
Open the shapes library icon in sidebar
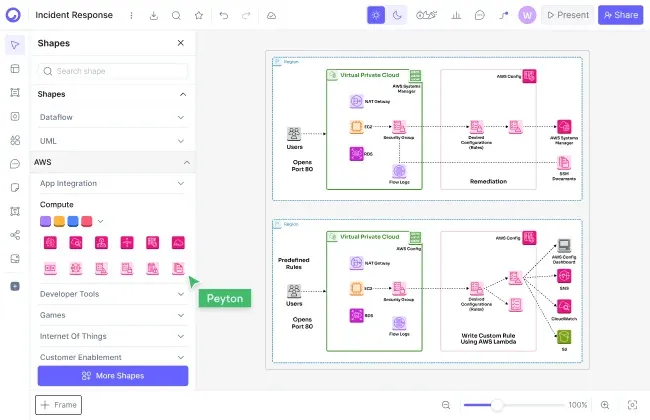coord(15,140)
